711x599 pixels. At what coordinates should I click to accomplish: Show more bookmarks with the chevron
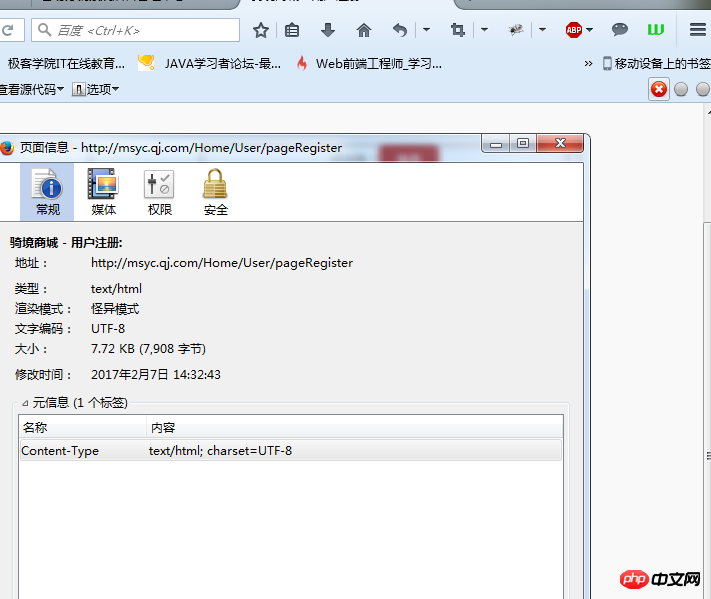tap(588, 63)
